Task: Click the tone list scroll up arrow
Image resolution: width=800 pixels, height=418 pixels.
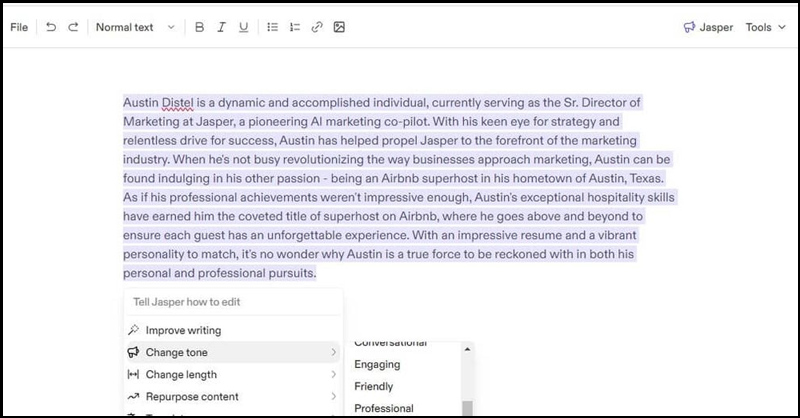Action: (x=467, y=350)
